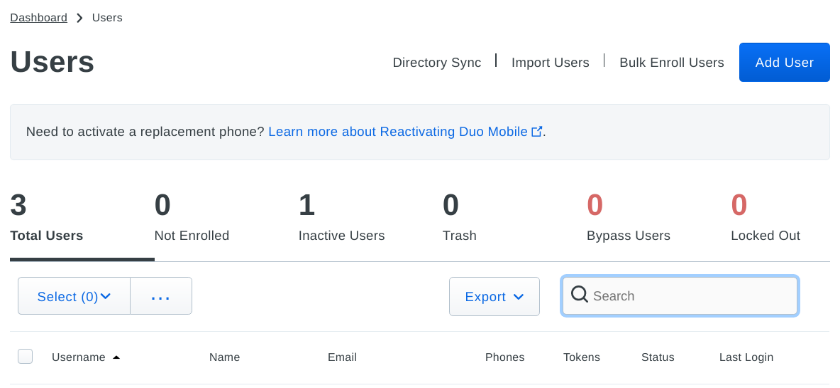The image size is (840, 388).
Task: Tick the select-all checkbox in table header
Action: [25, 356]
